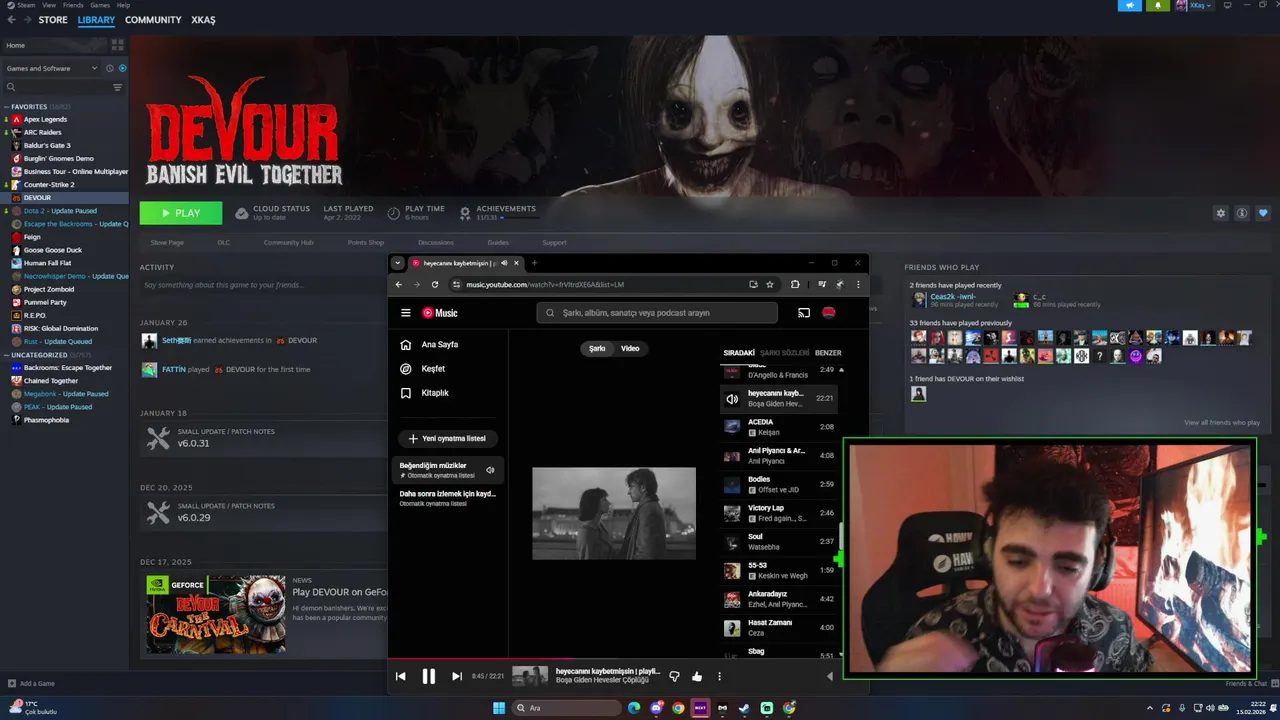Play Victory Lap from the queue

tap(778, 512)
